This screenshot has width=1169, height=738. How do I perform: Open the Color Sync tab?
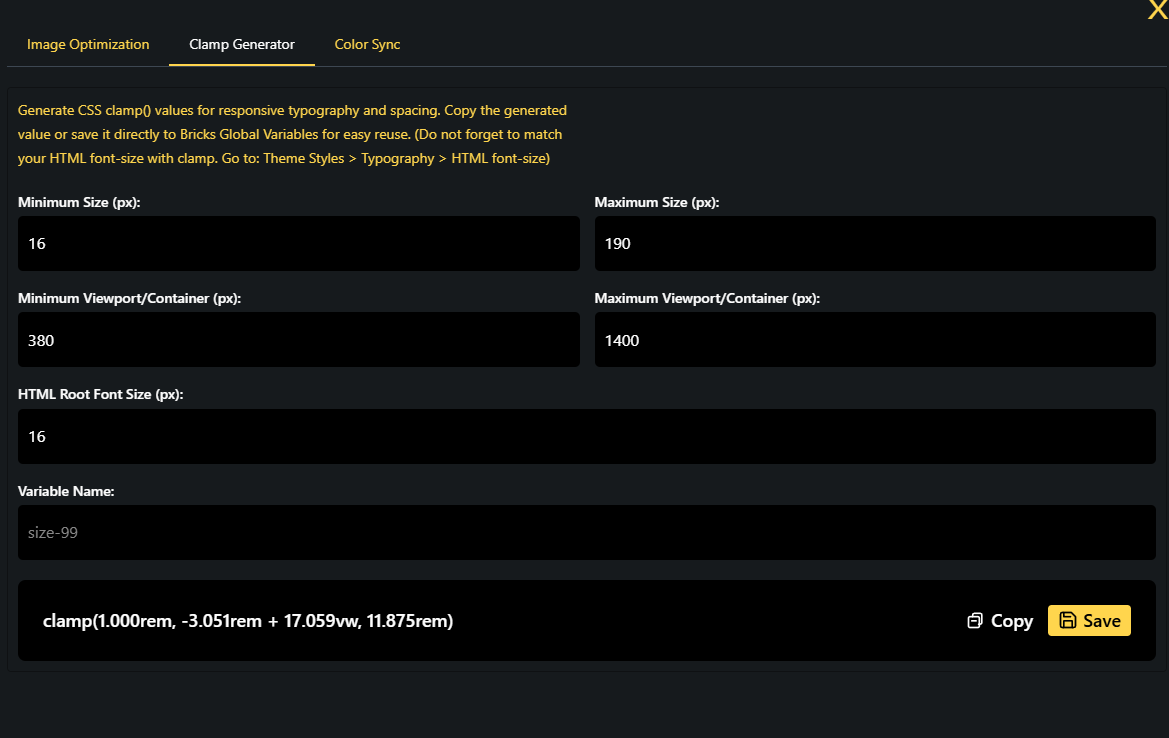pos(367,44)
